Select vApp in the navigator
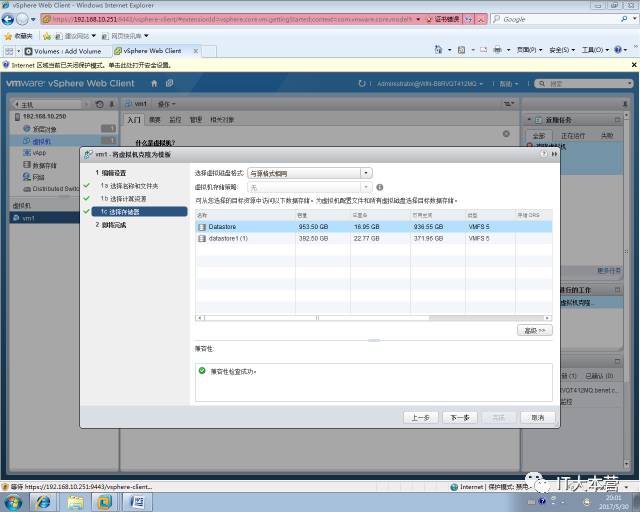 (39, 153)
